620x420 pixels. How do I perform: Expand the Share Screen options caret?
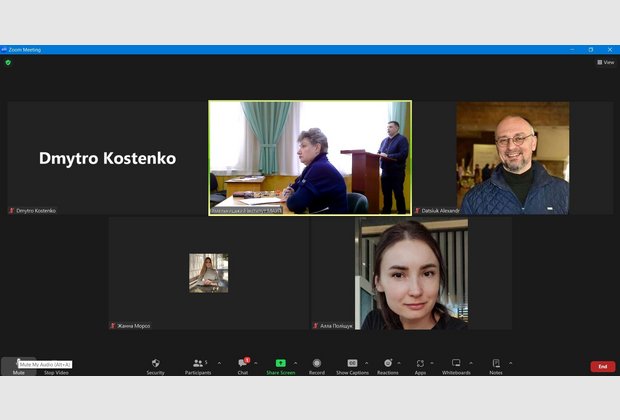[295, 363]
